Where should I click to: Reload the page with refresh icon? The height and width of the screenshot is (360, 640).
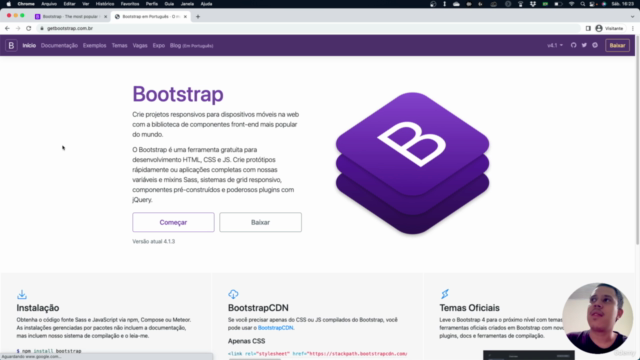(x=29, y=28)
